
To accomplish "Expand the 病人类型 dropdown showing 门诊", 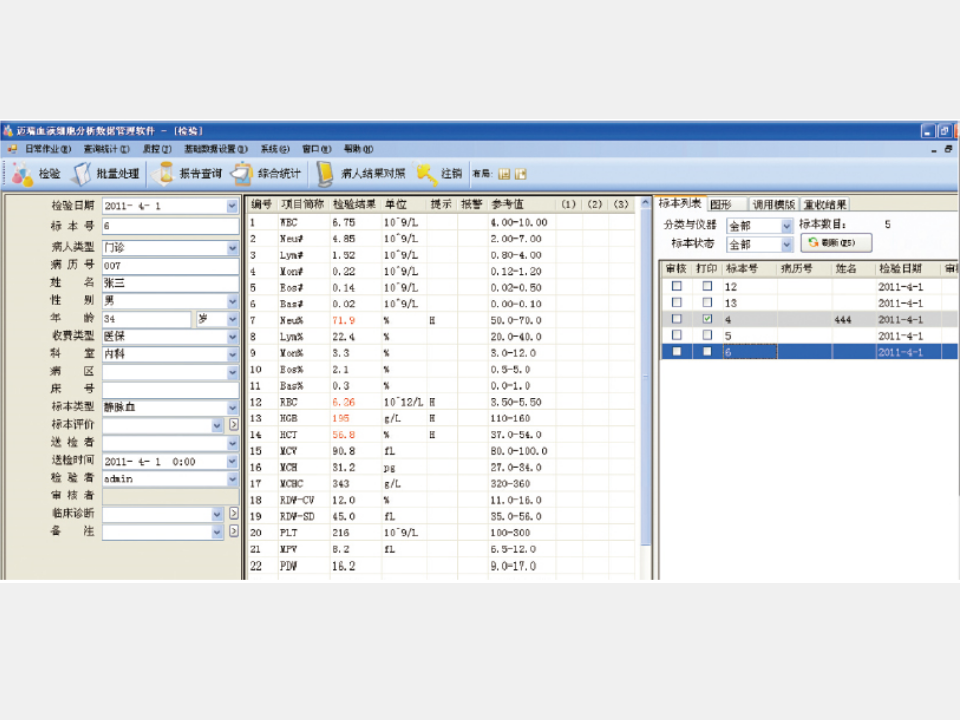I will point(232,247).
